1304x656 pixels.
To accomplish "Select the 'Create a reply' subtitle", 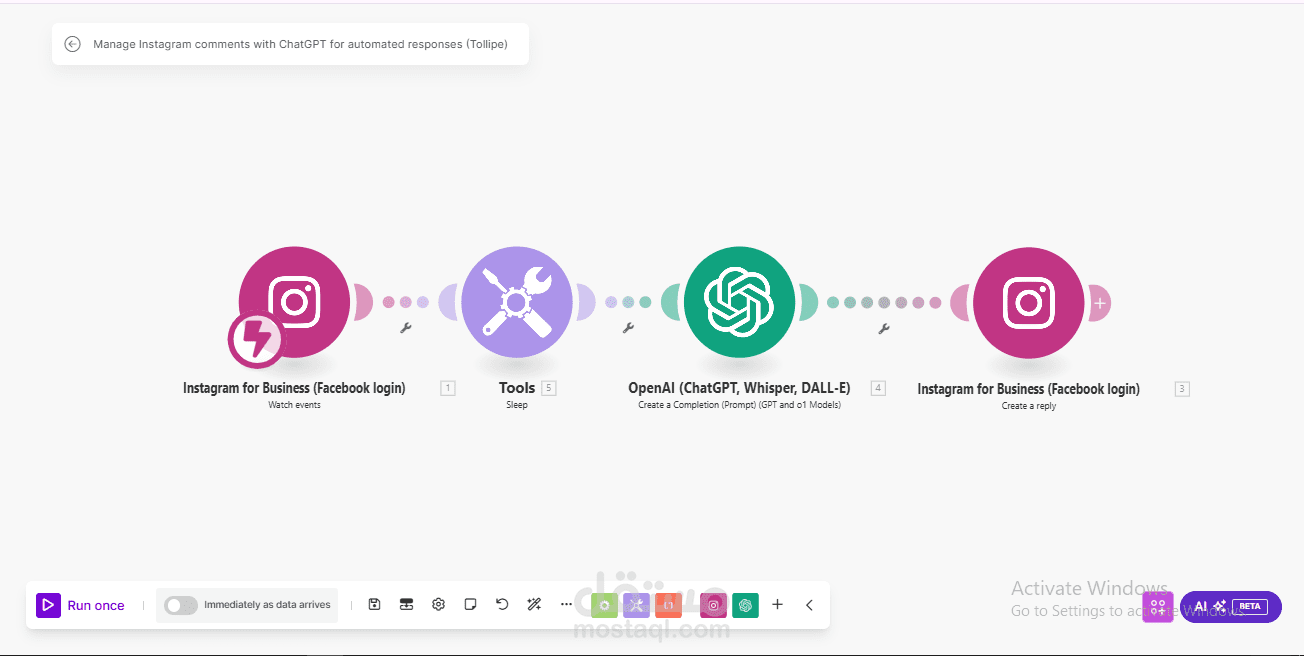I will click(1029, 406).
